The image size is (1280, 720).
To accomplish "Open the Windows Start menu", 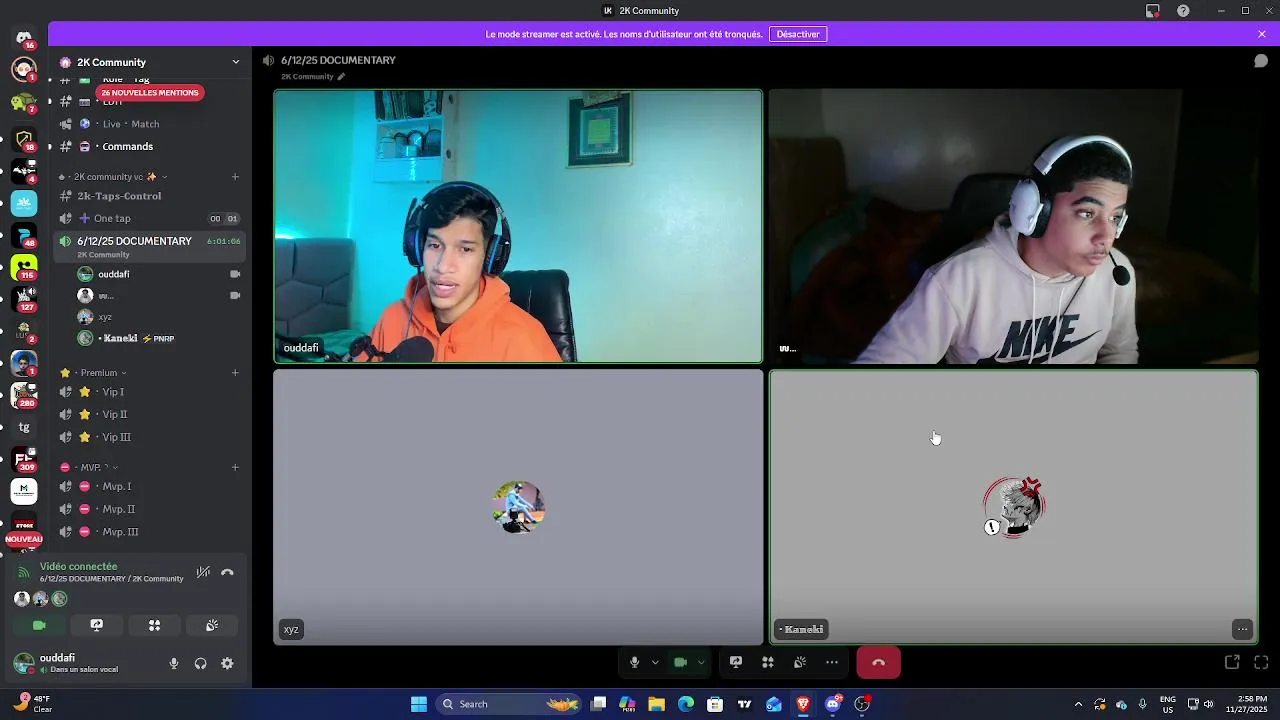I will click(419, 704).
